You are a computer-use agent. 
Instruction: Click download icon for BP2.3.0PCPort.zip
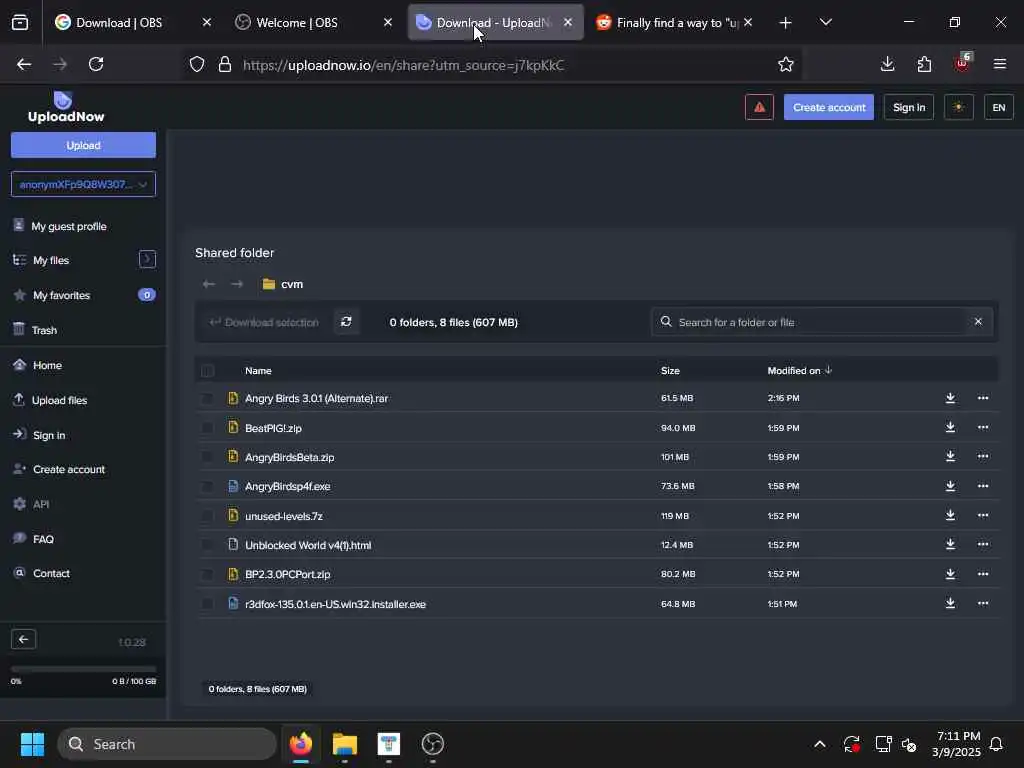point(950,573)
